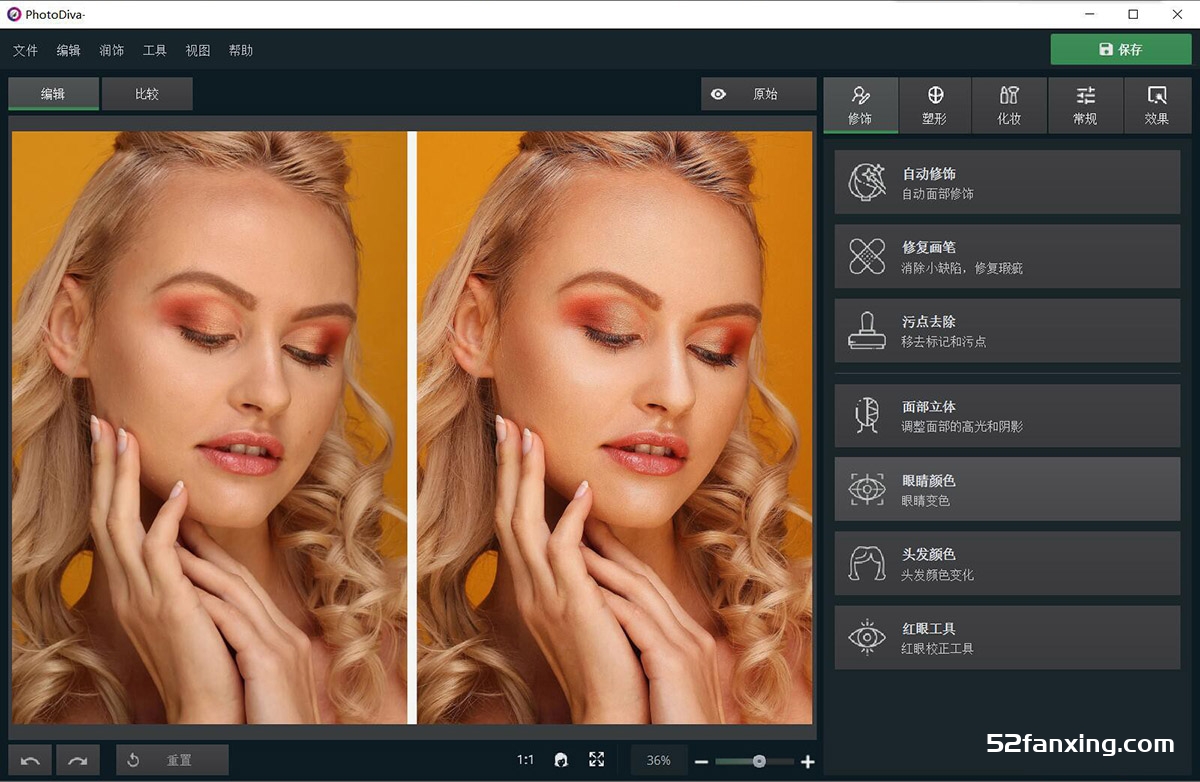
Task: Open the 润饰 menu
Action: (111, 50)
